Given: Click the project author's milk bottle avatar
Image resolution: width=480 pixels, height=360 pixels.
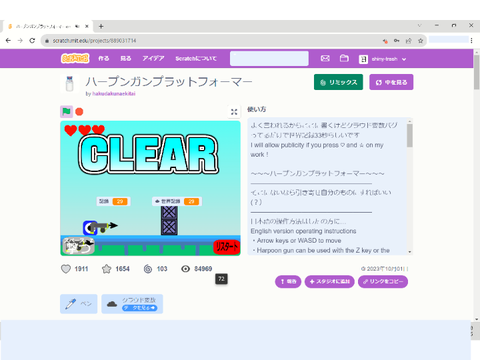Looking at the screenshot, I should (70, 83).
